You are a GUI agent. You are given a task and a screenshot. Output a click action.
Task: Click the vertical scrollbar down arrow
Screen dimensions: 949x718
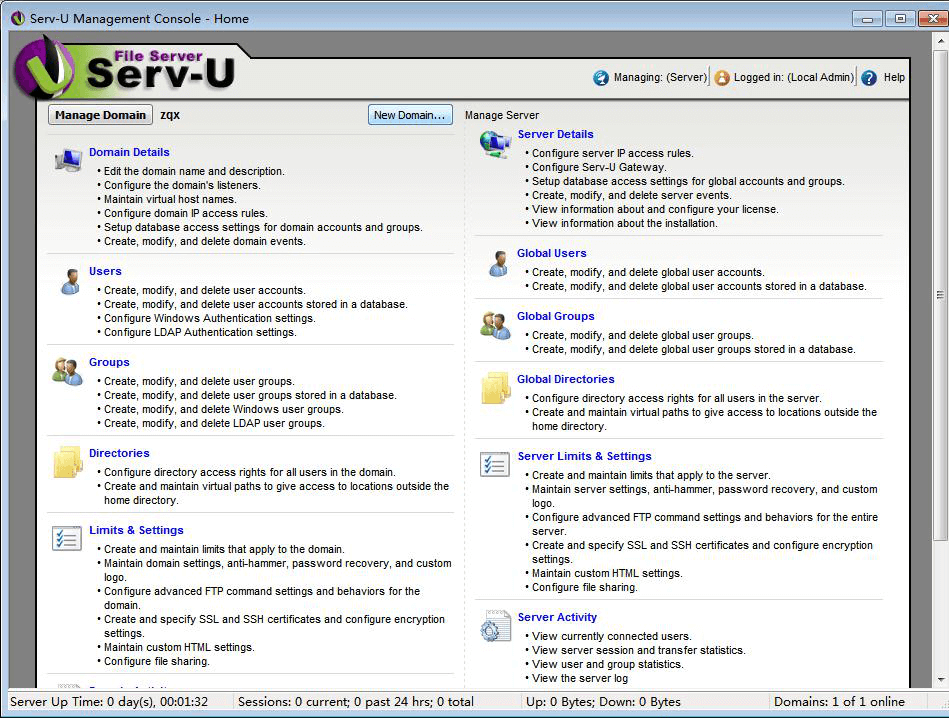tap(941, 679)
